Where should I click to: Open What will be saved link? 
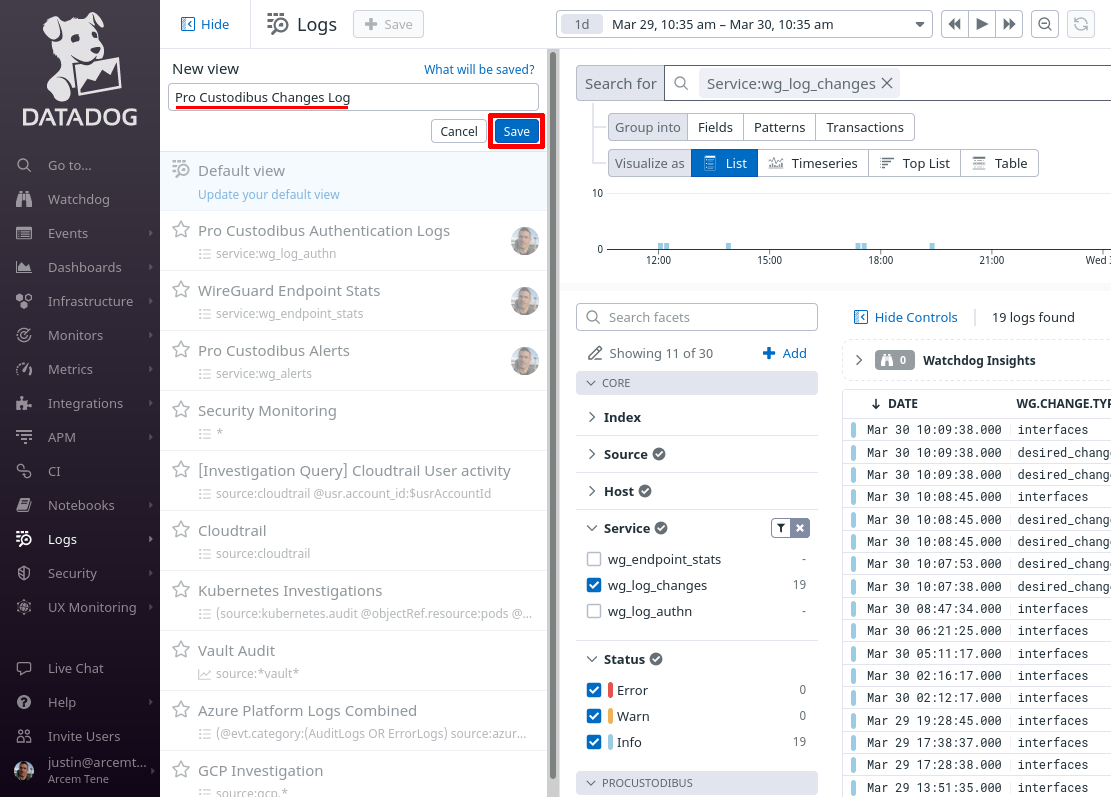tap(479, 69)
